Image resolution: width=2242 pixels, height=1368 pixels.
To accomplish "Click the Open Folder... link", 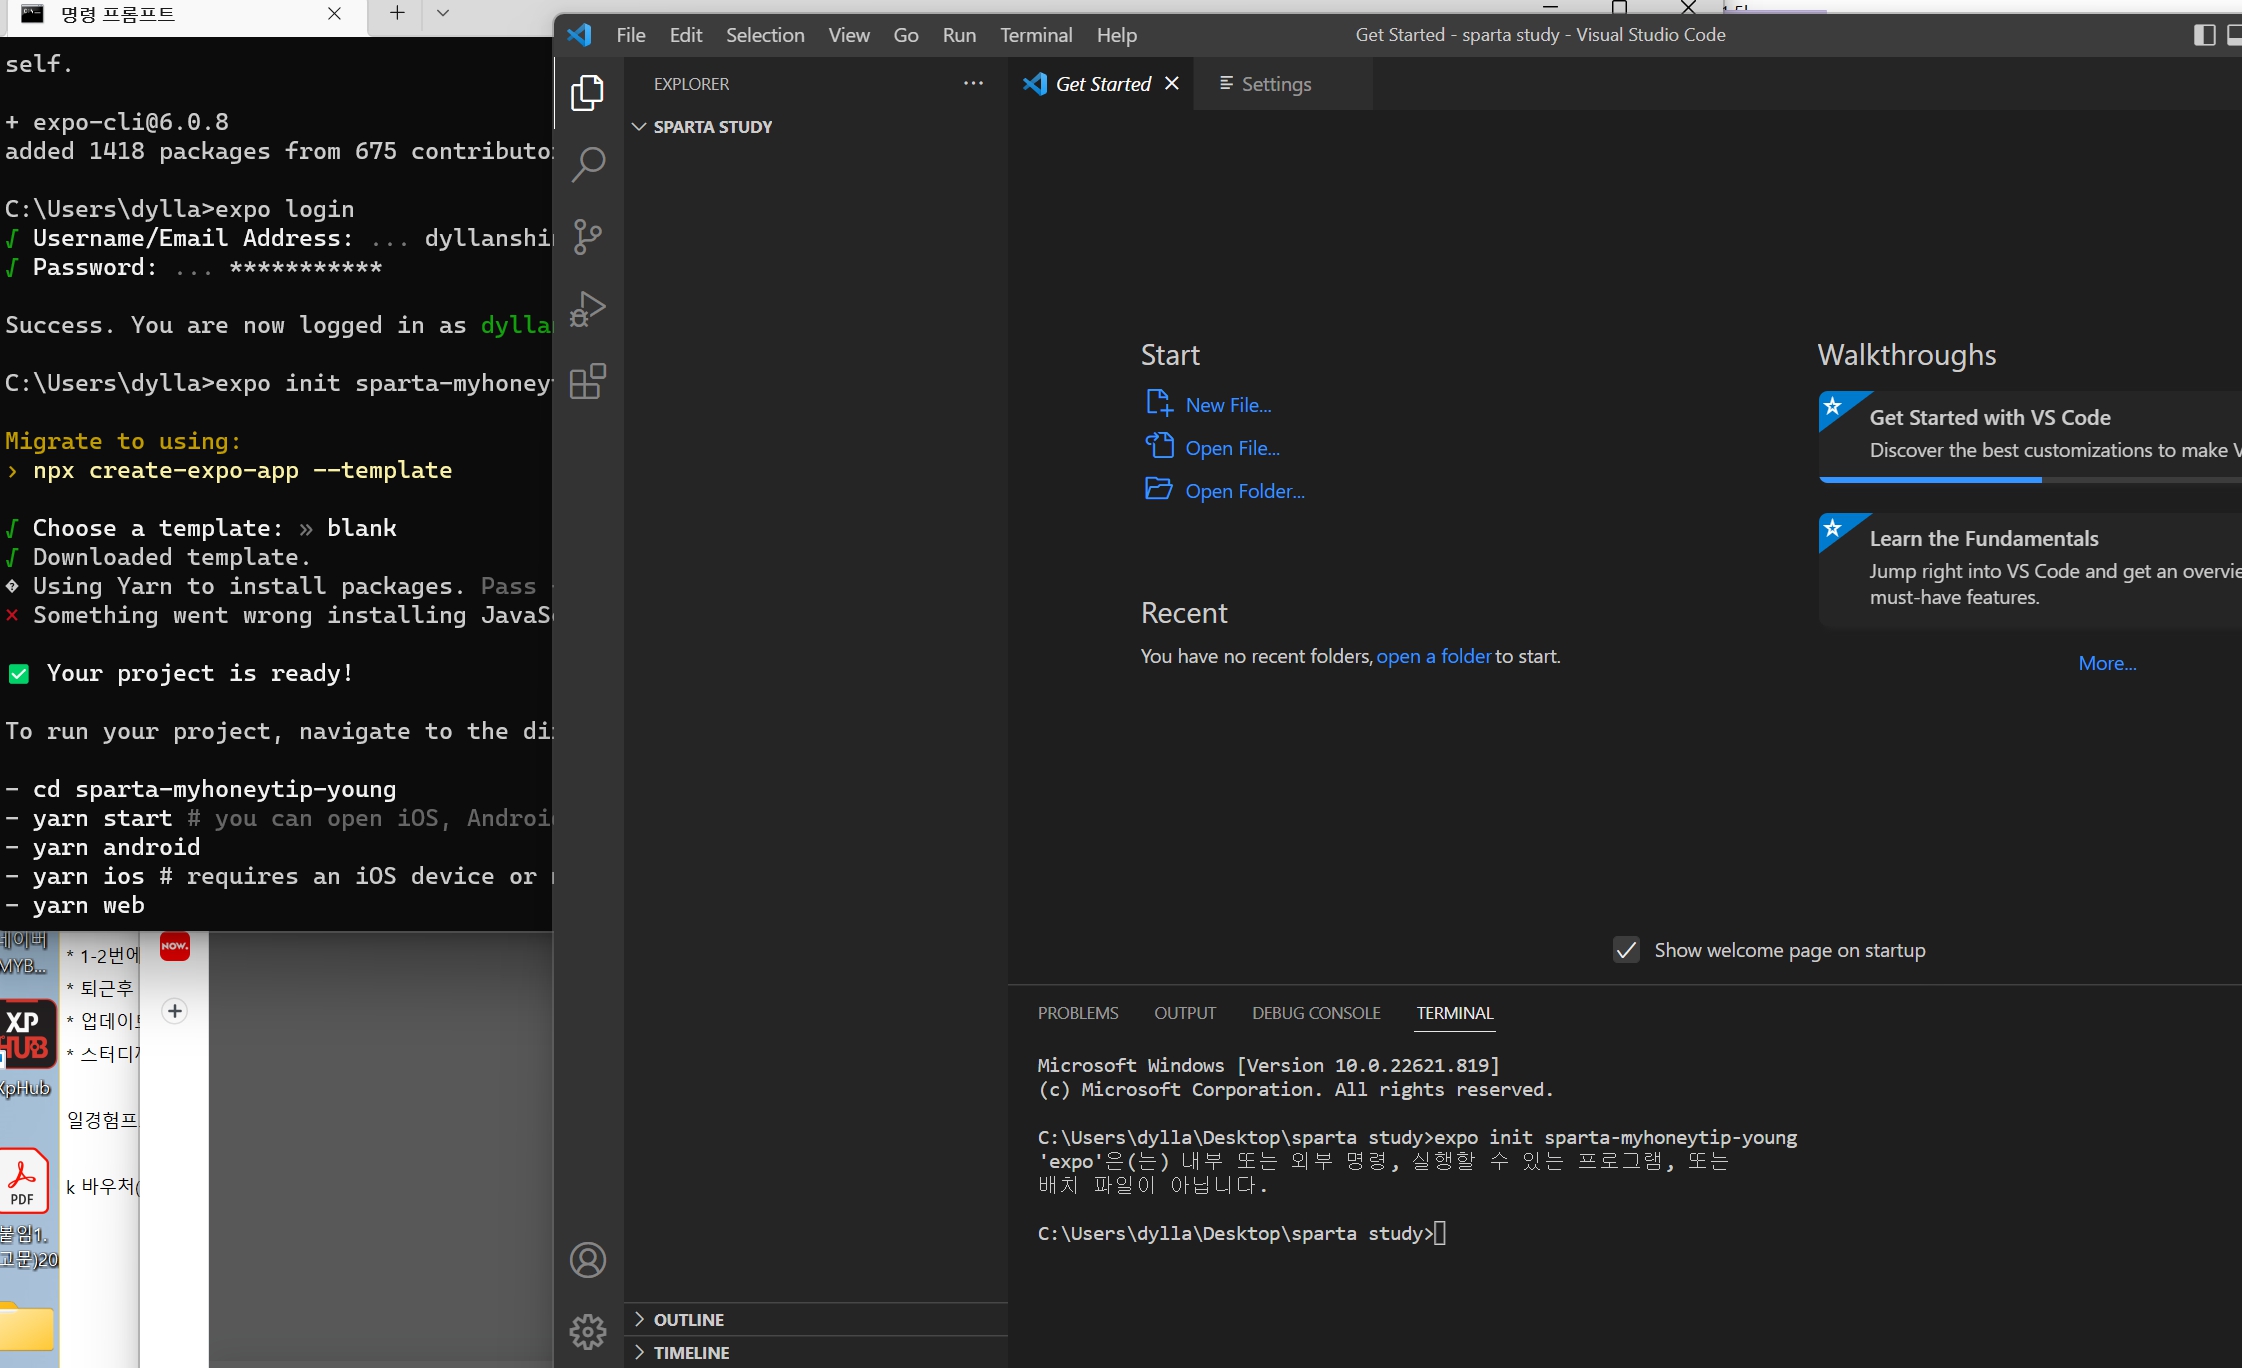I will pyautogui.click(x=1245, y=491).
